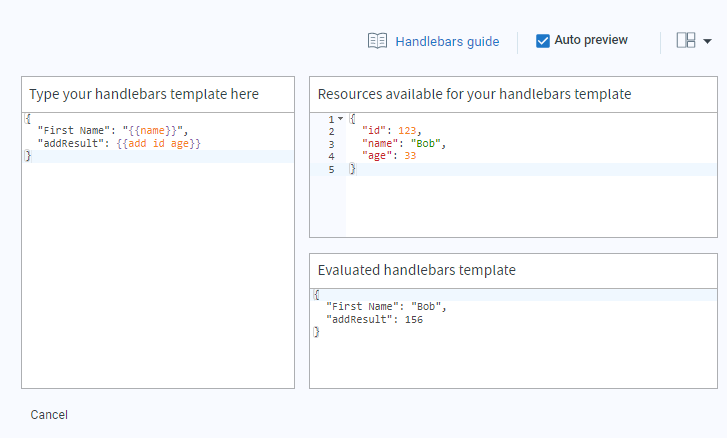Click line number 5 in the resources gutter
Image resolution: width=727 pixels, height=438 pixels.
pyautogui.click(x=331, y=170)
